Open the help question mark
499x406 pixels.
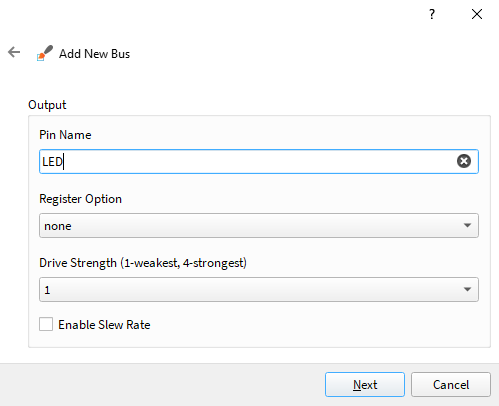432,14
